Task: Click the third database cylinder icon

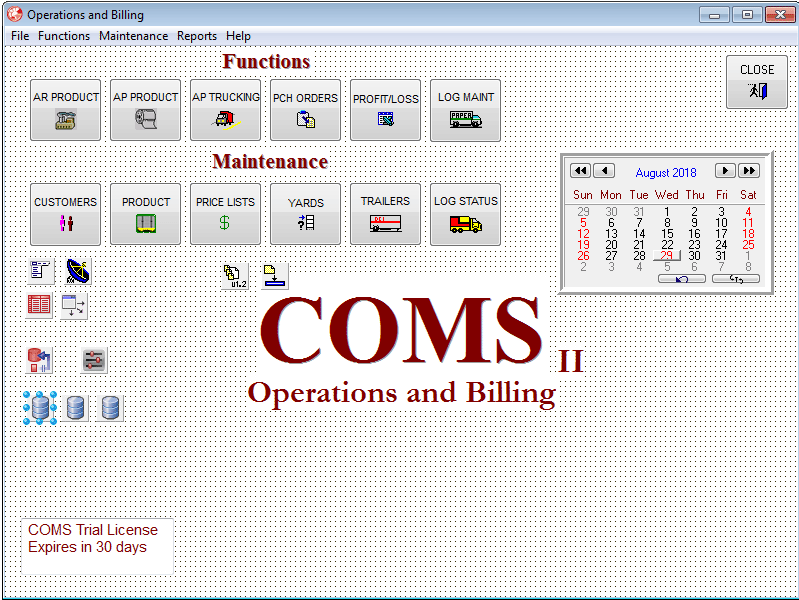Action: point(110,408)
